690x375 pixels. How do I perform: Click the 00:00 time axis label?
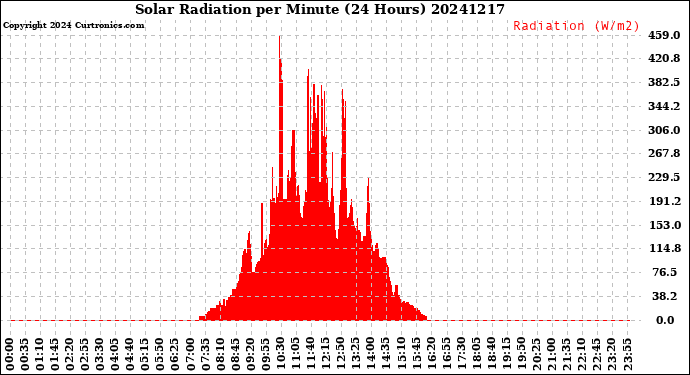click(10, 355)
